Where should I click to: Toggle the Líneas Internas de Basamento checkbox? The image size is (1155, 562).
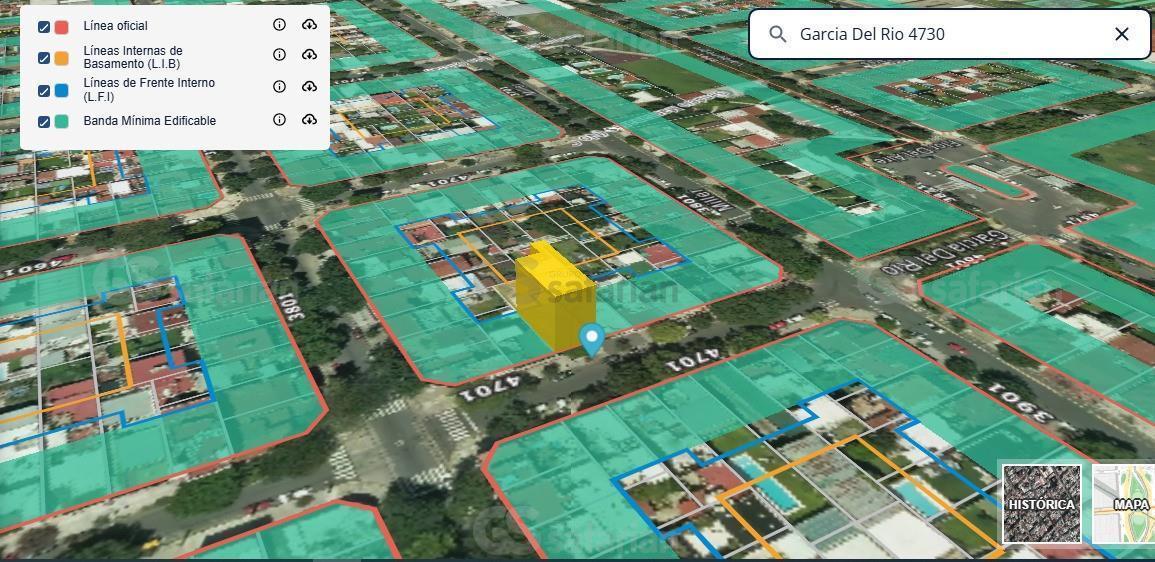coord(44,57)
